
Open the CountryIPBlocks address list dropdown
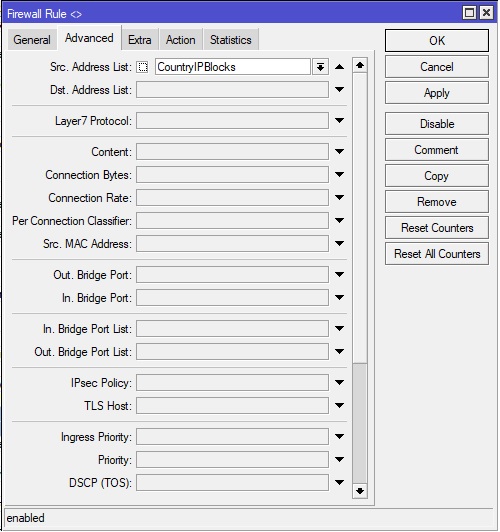pos(320,67)
